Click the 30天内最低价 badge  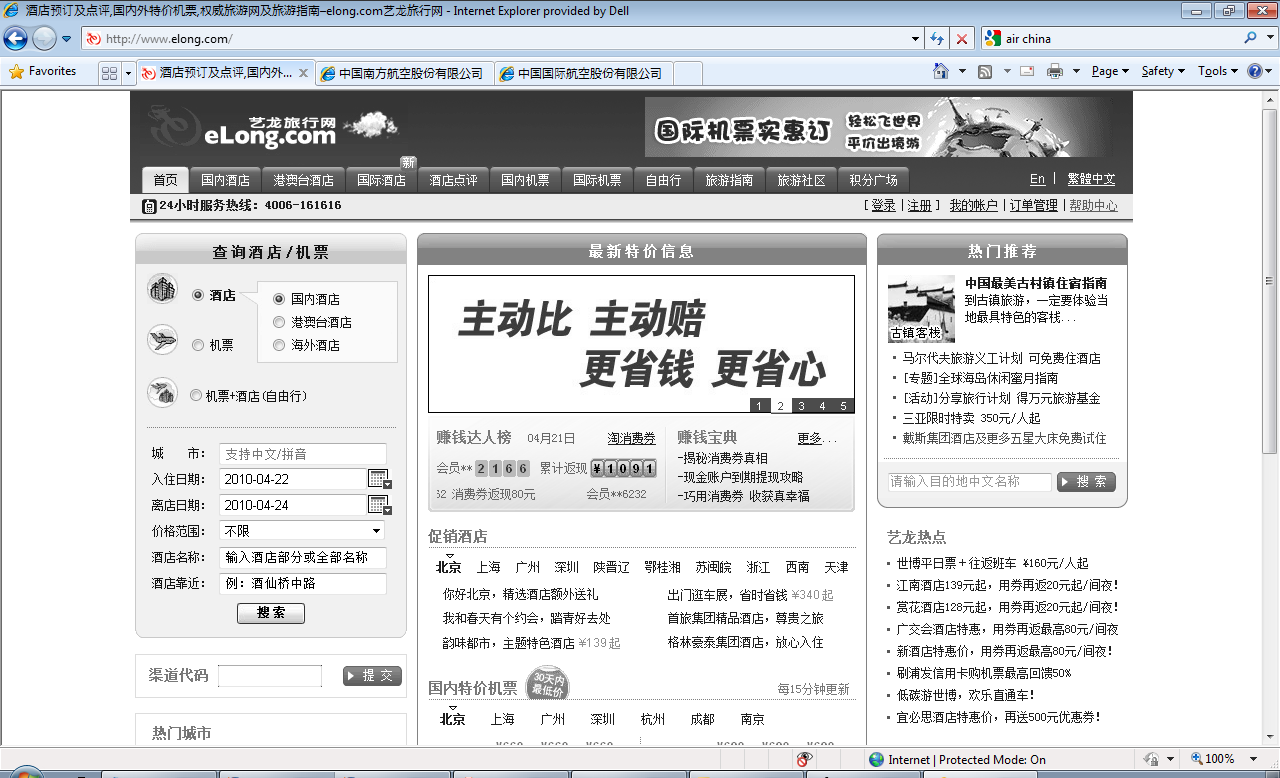coord(547,684)
